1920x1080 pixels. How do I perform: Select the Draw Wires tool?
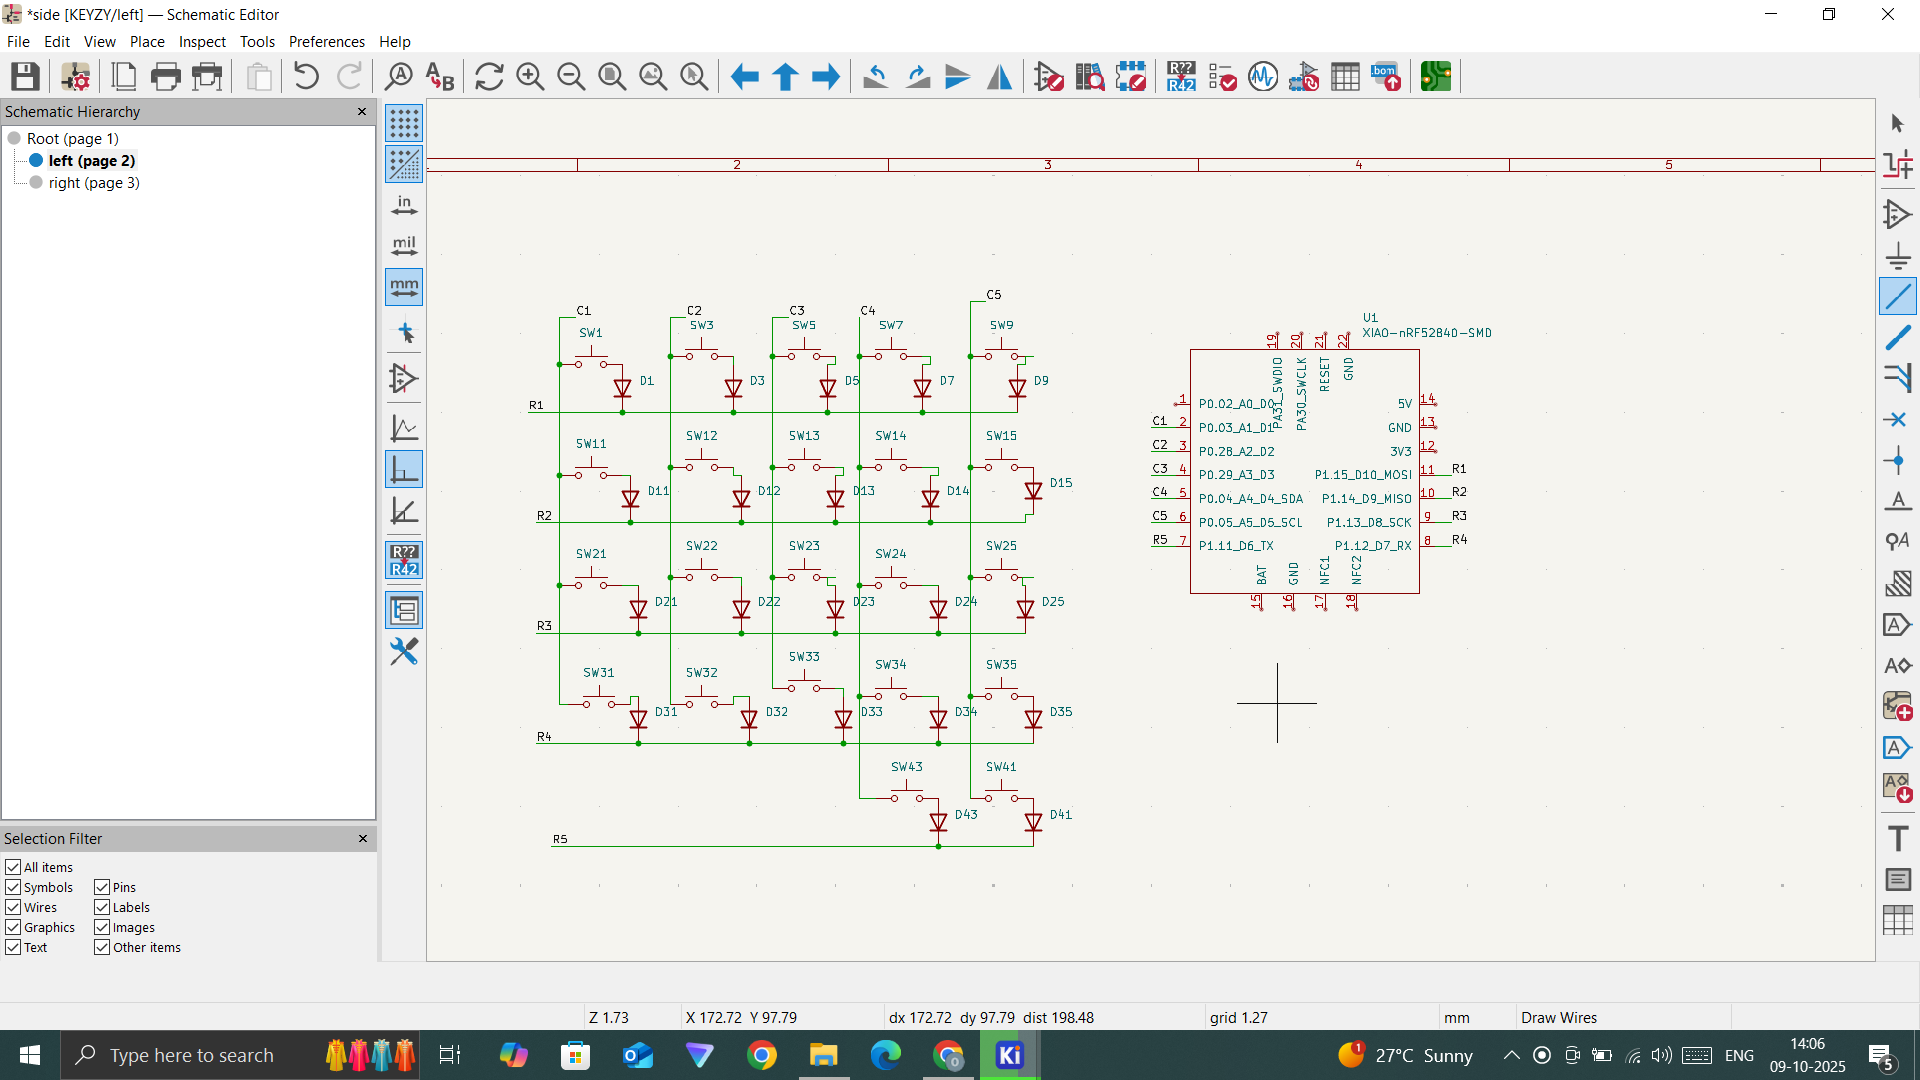pos(1899,296)
